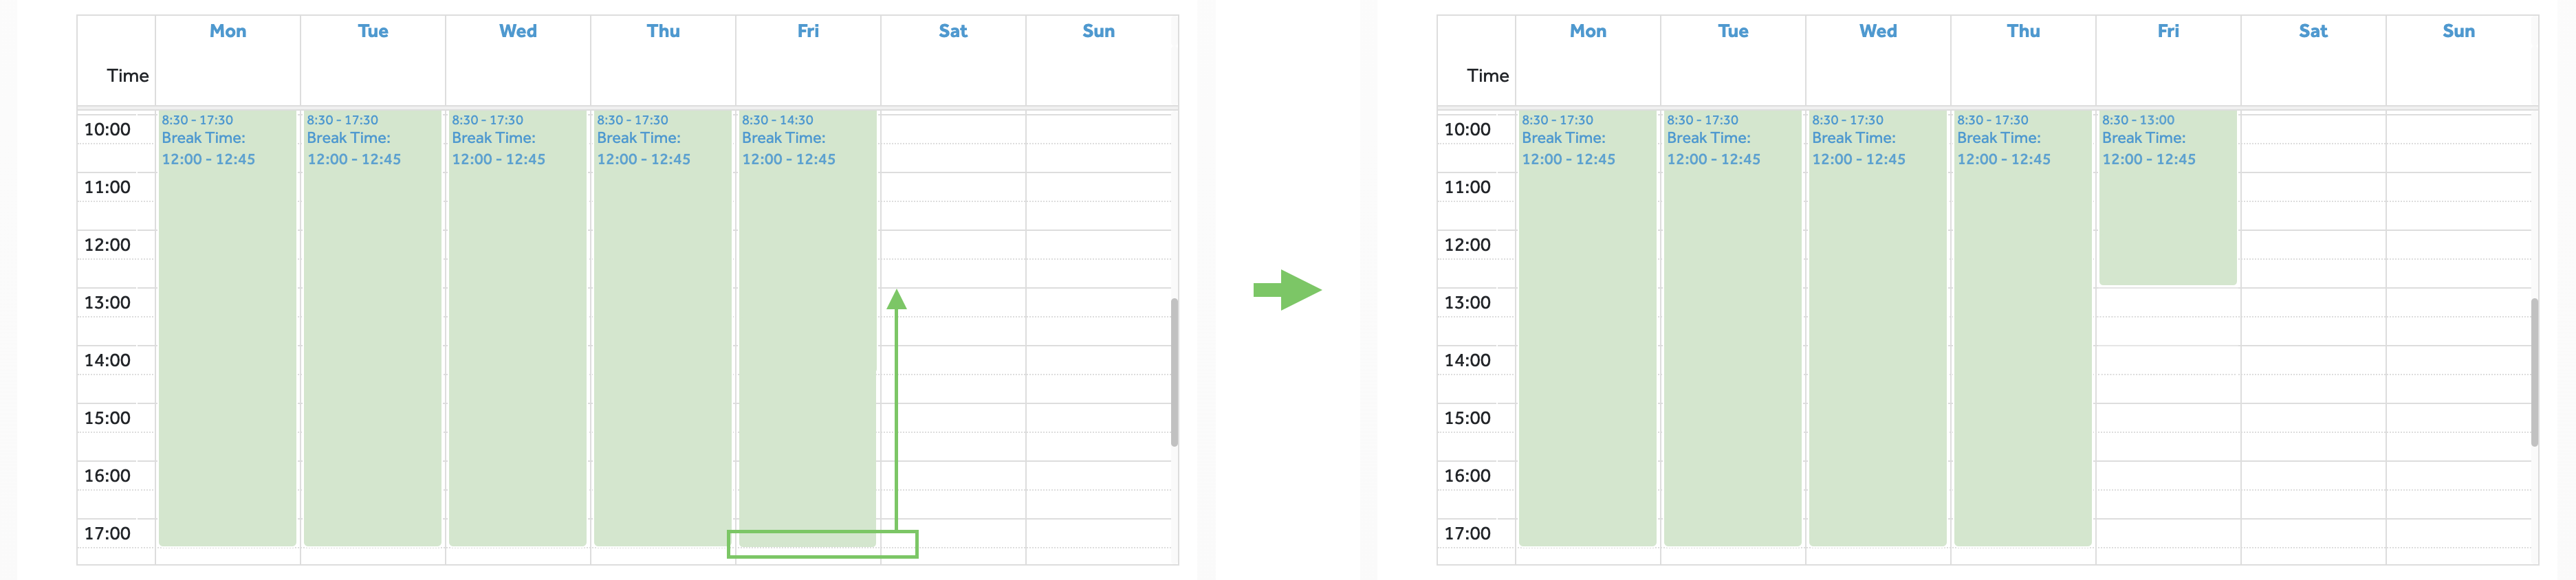Click Tuesday's shift block in left calendar

372,330
